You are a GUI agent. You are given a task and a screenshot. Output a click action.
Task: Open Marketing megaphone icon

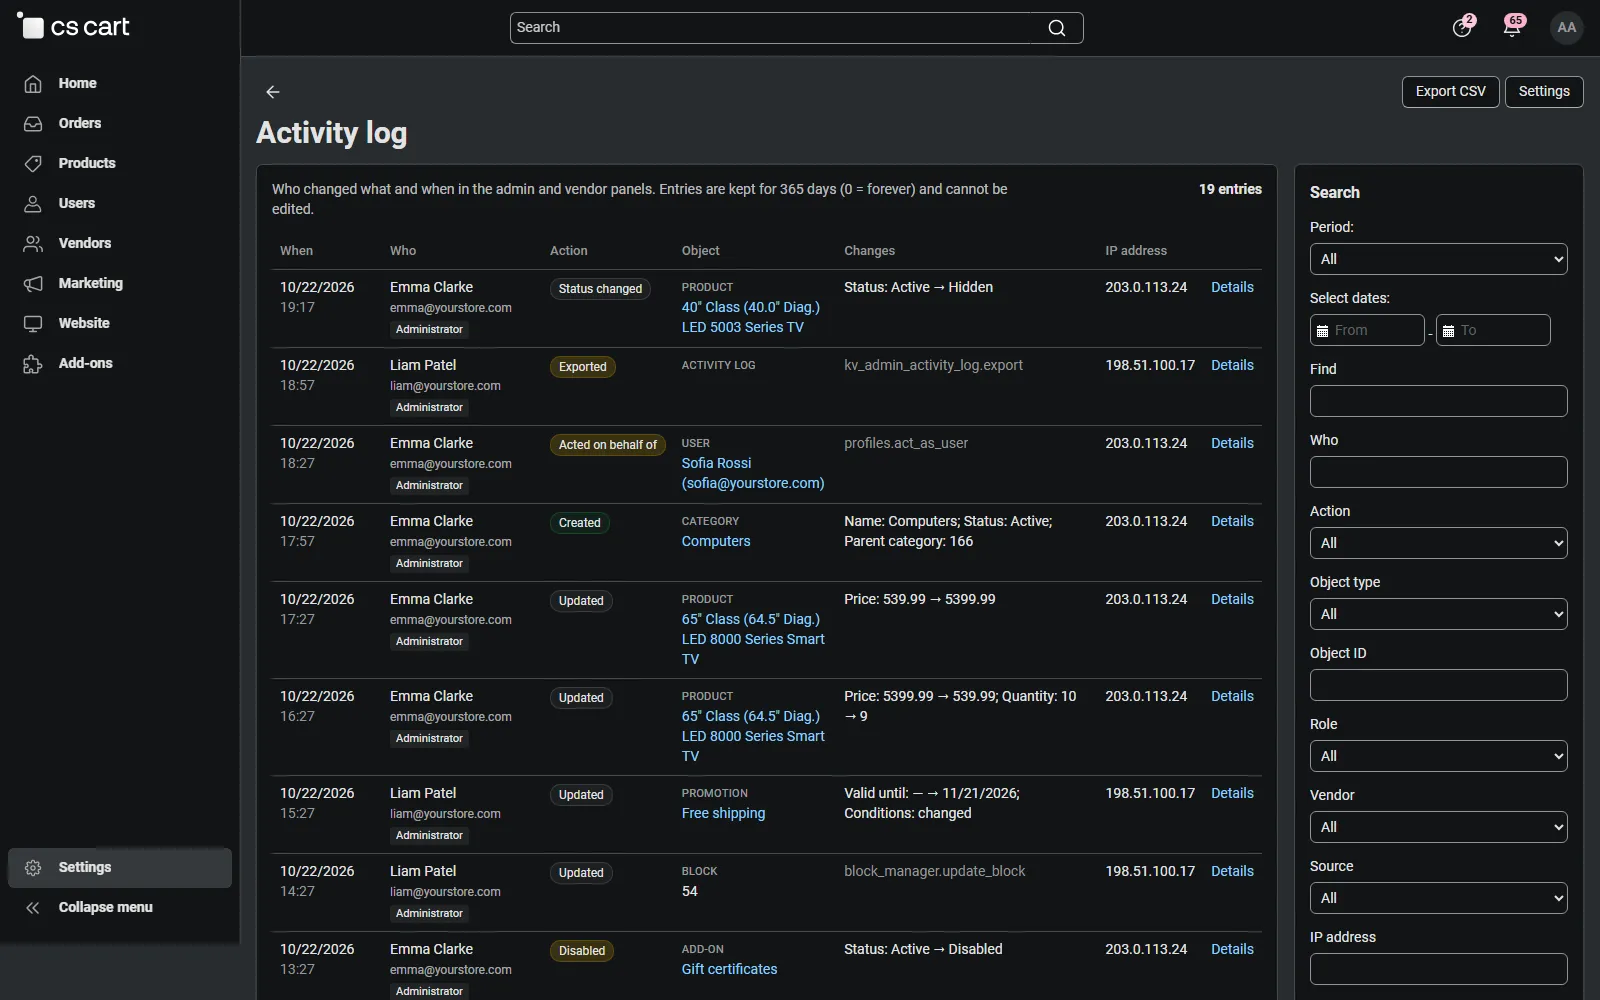click(x=33, y=284)
